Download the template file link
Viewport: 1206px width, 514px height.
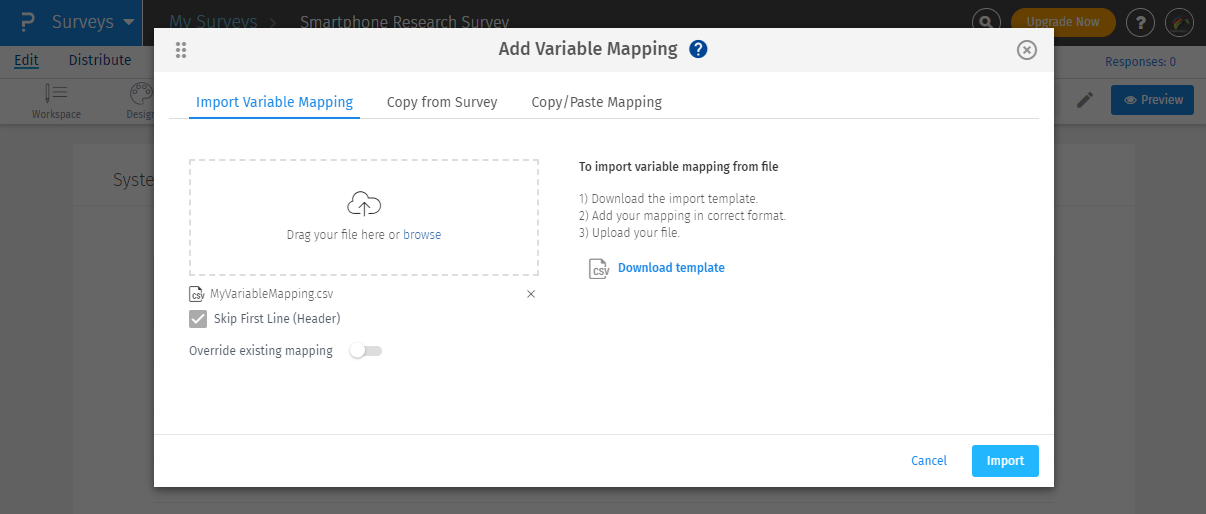(x=671, y=268)
